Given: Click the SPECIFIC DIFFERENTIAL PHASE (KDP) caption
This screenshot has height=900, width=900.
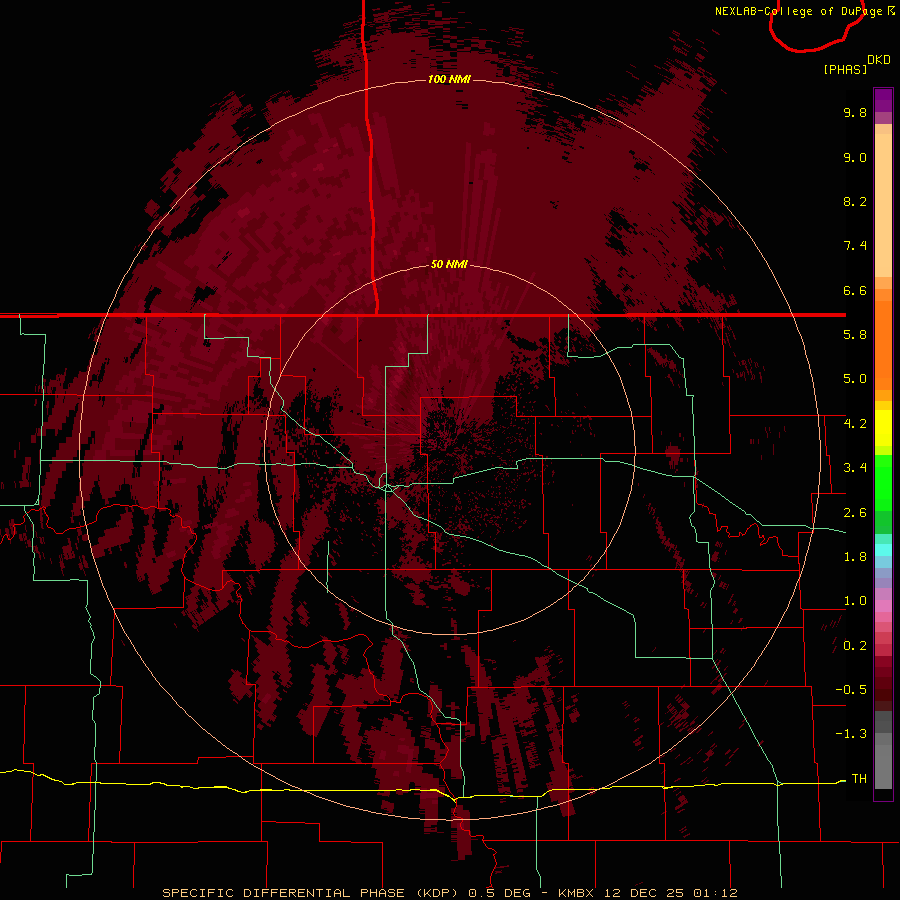Looking at the screenshot, I should coord(310,893).
